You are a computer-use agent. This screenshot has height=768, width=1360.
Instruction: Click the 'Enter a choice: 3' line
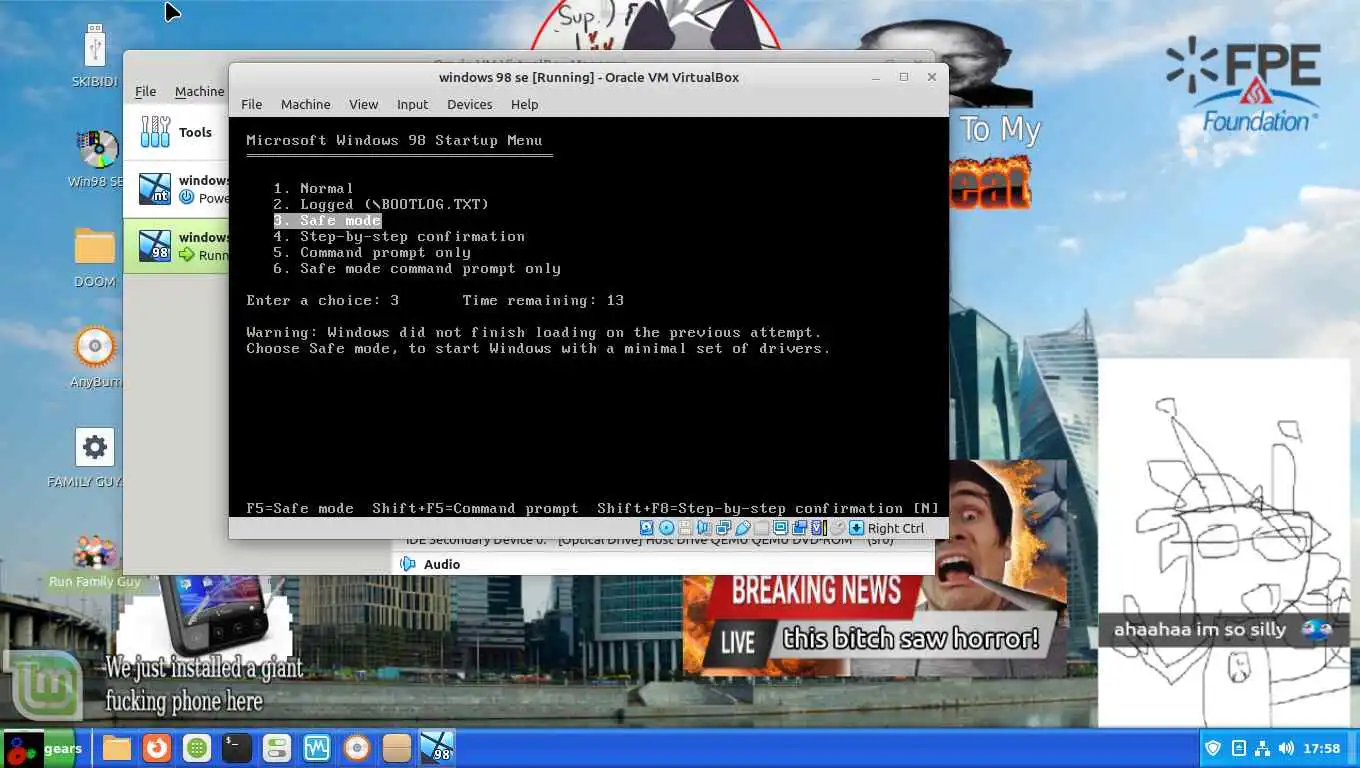tap(323, 300)
